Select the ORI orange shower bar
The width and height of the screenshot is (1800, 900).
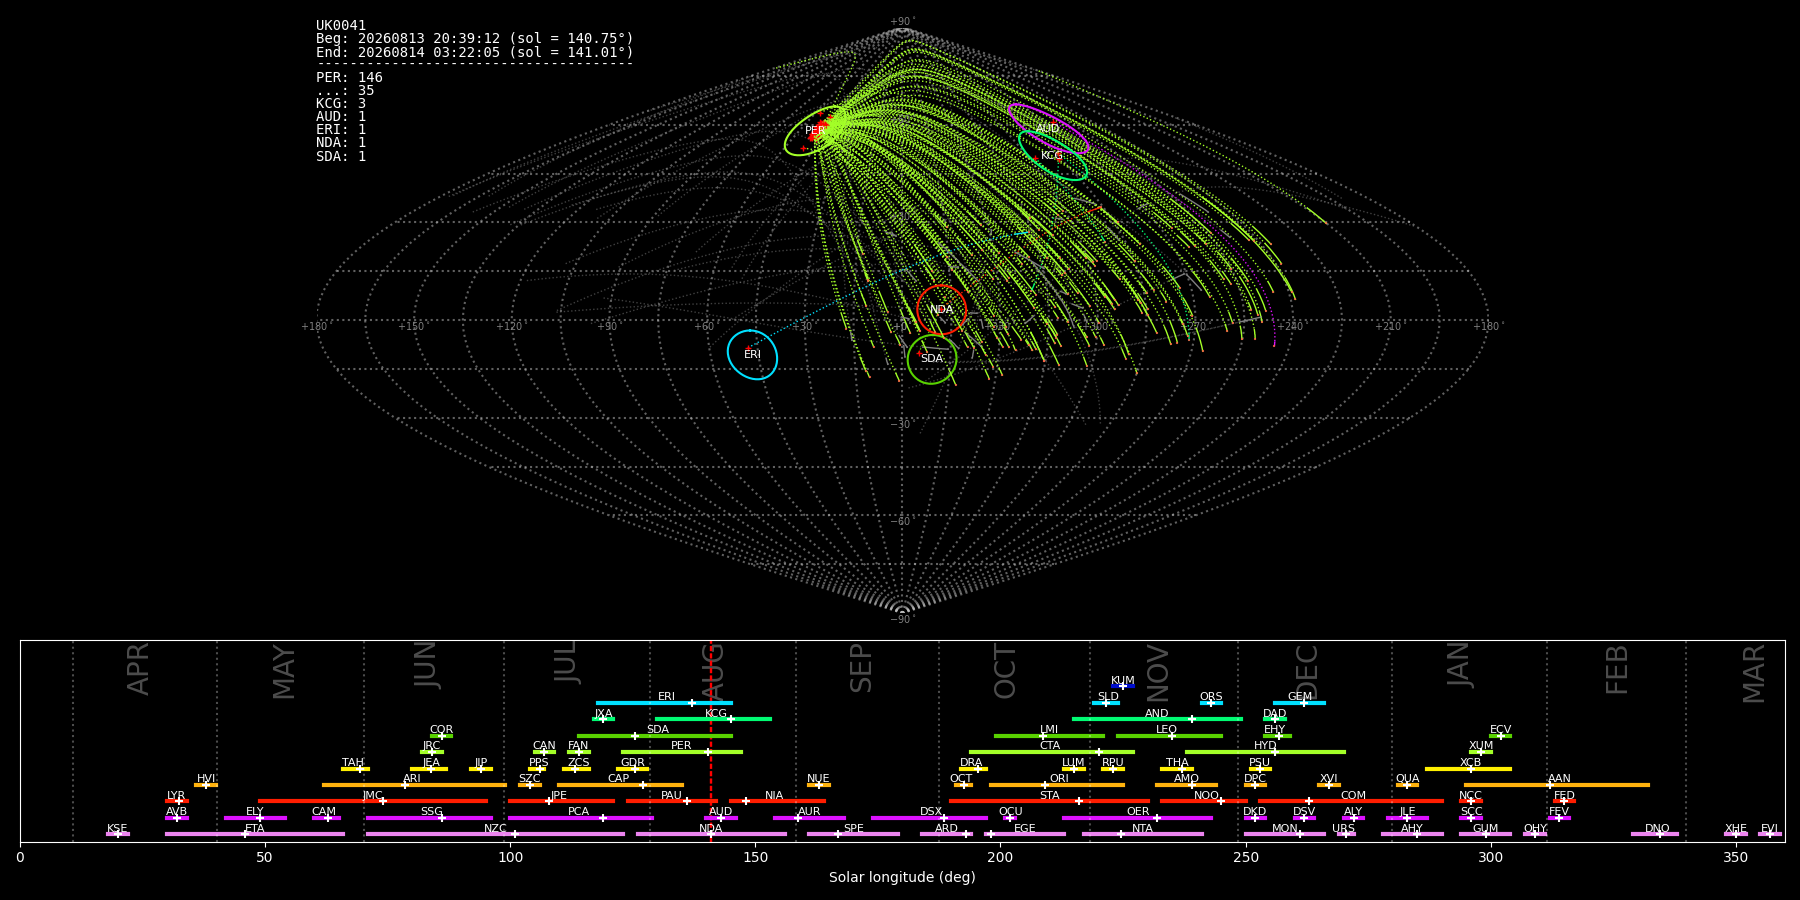[1057, 785]
